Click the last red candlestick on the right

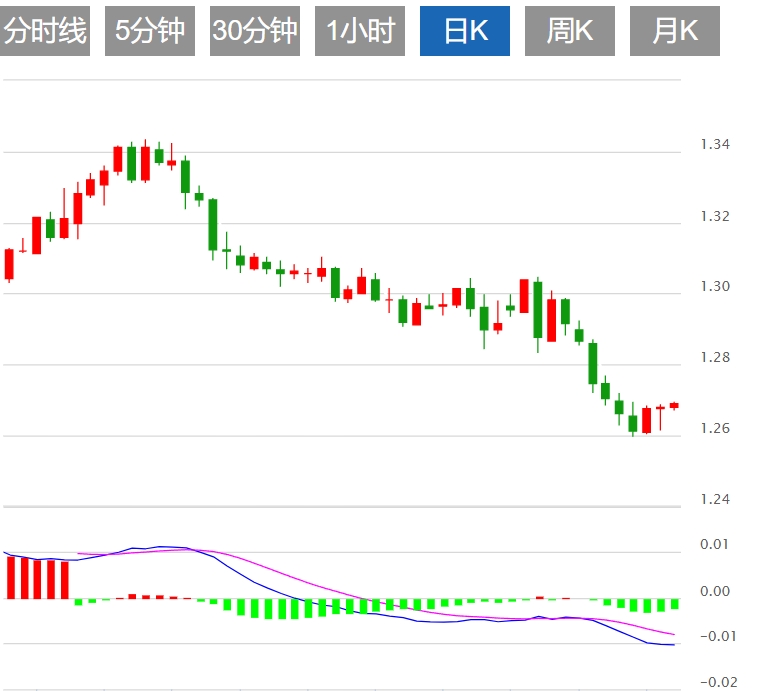pos(674,405)
